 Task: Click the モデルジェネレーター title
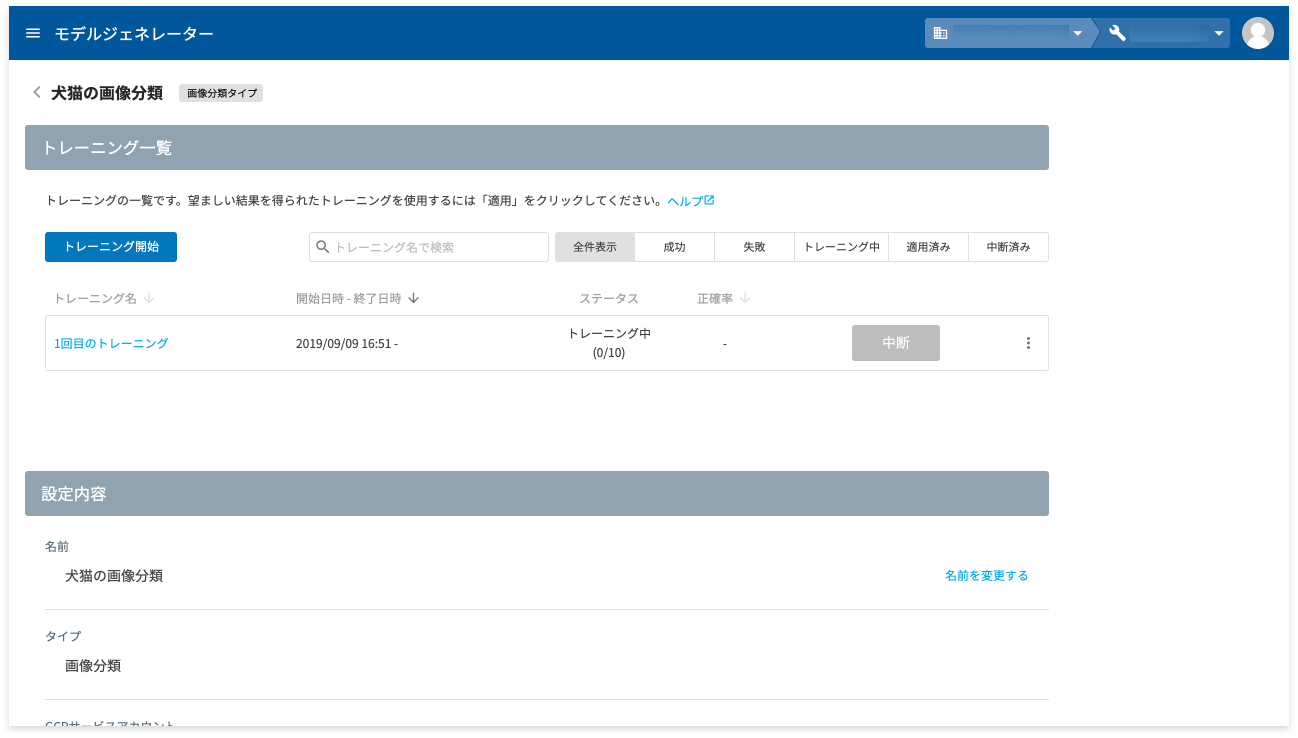134,33
